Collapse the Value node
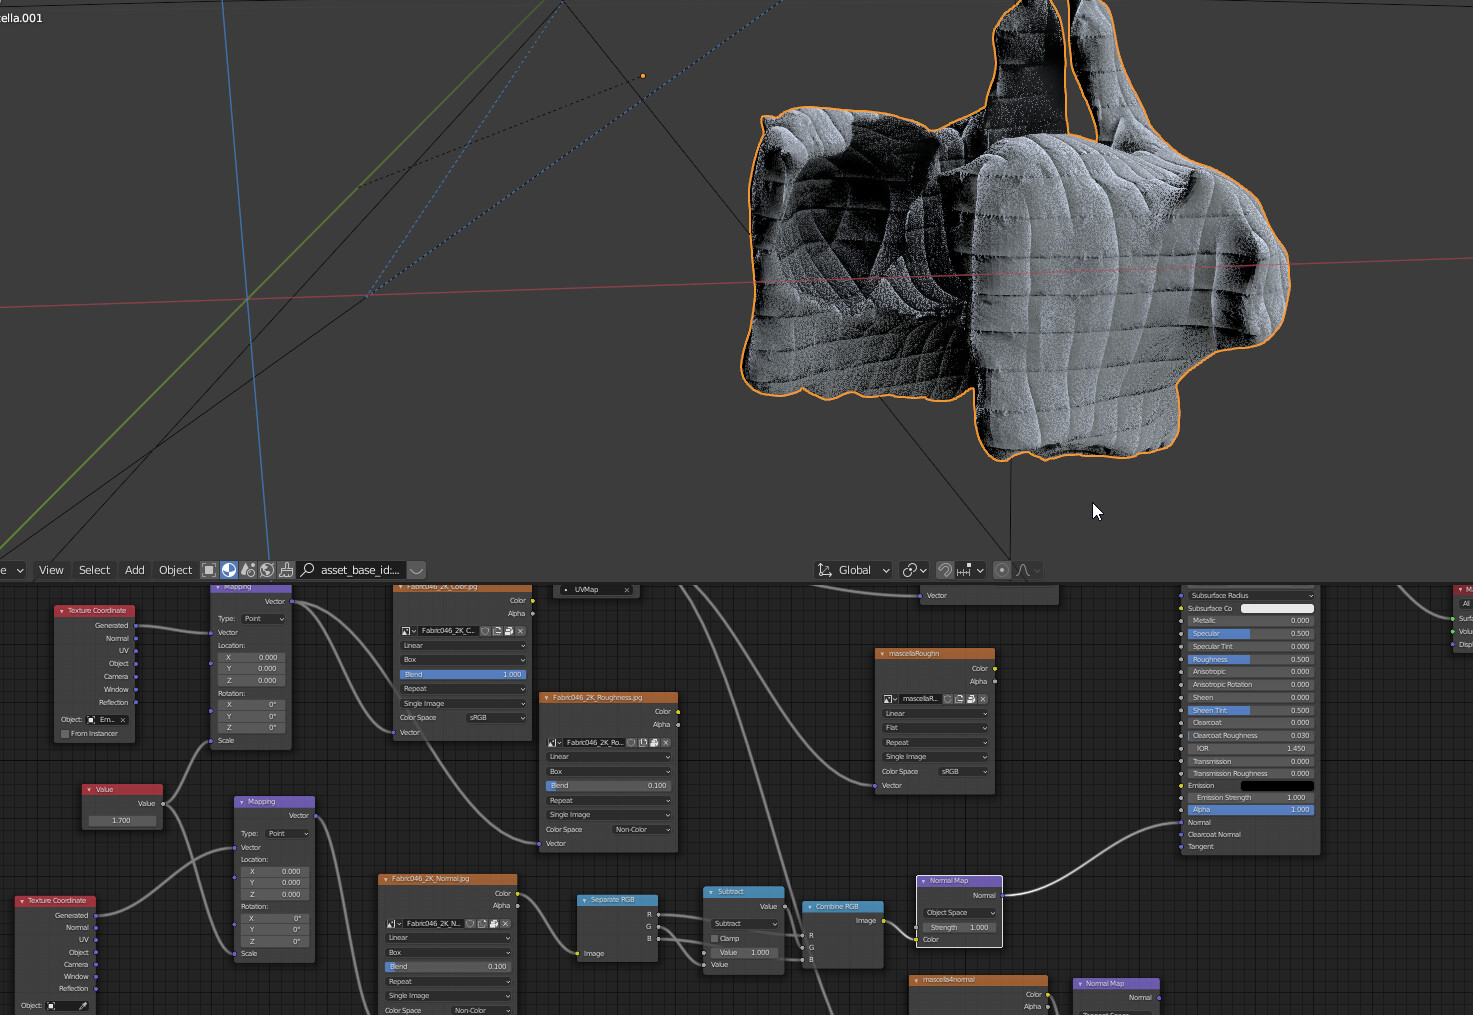The height and width of the screenshot is (1015, 1473). pos(89,790)
